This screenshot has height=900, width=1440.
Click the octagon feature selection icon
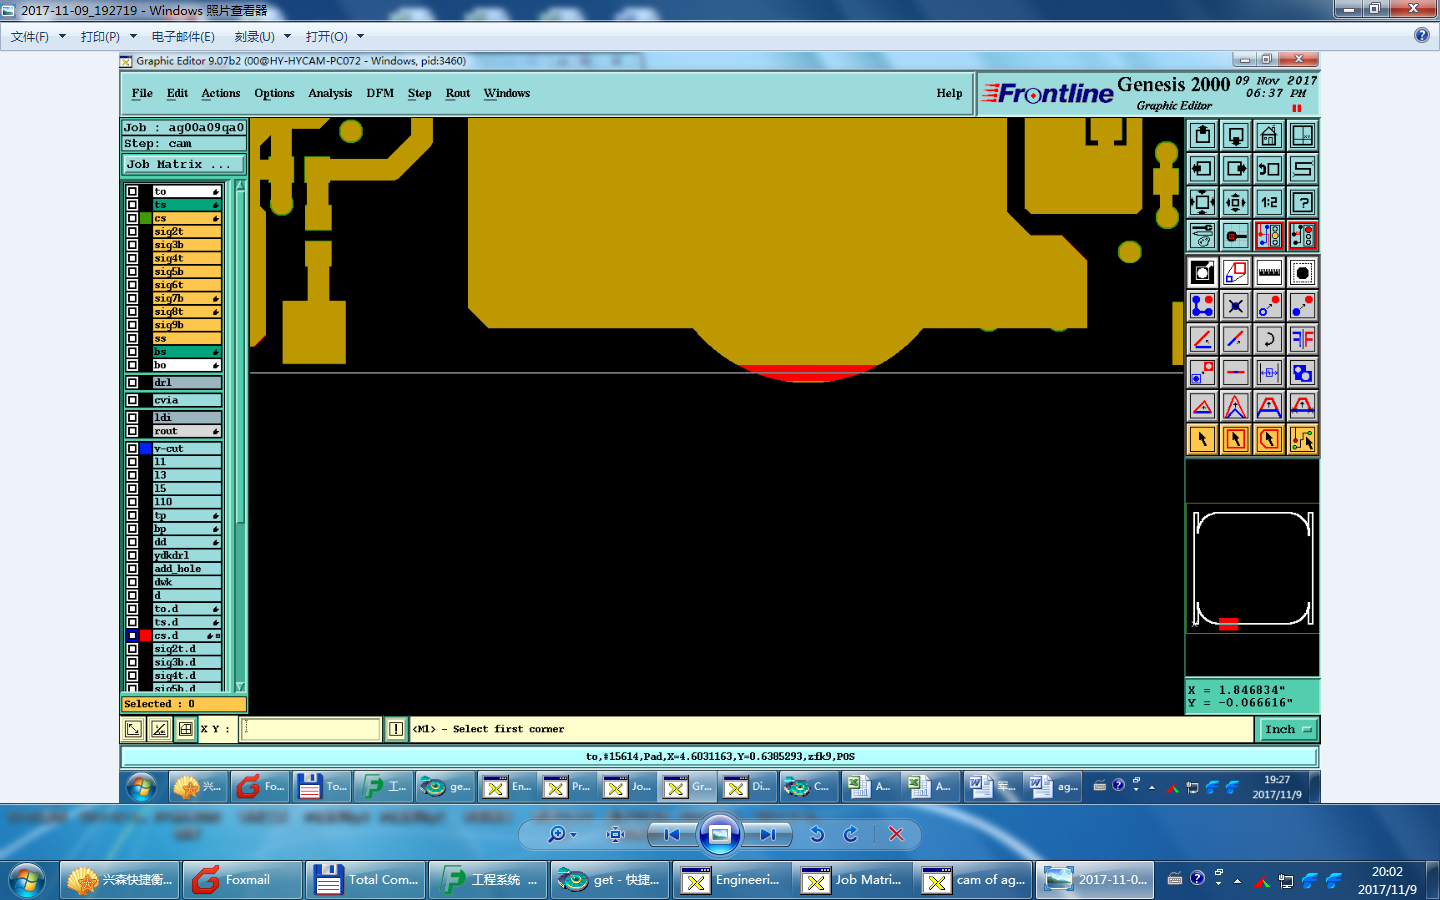[x=1302, y=272]
